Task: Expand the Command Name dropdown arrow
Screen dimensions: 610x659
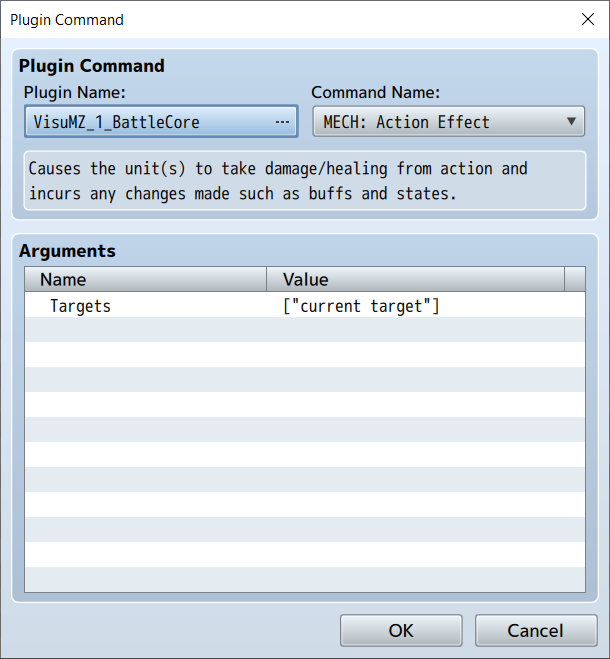Action: 571,122
